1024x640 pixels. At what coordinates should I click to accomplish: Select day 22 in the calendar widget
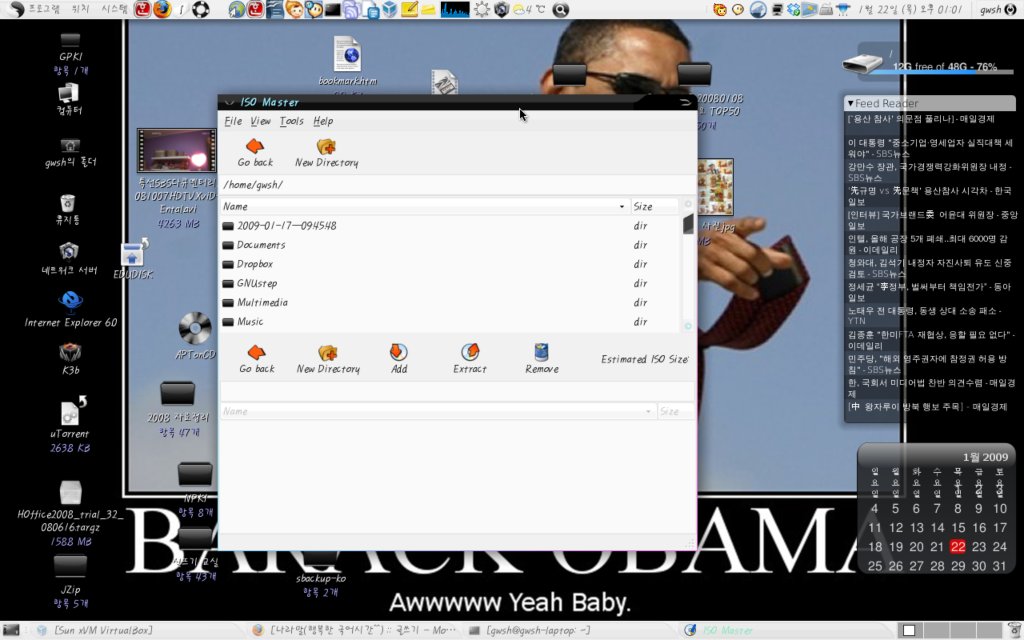(958, 547)
